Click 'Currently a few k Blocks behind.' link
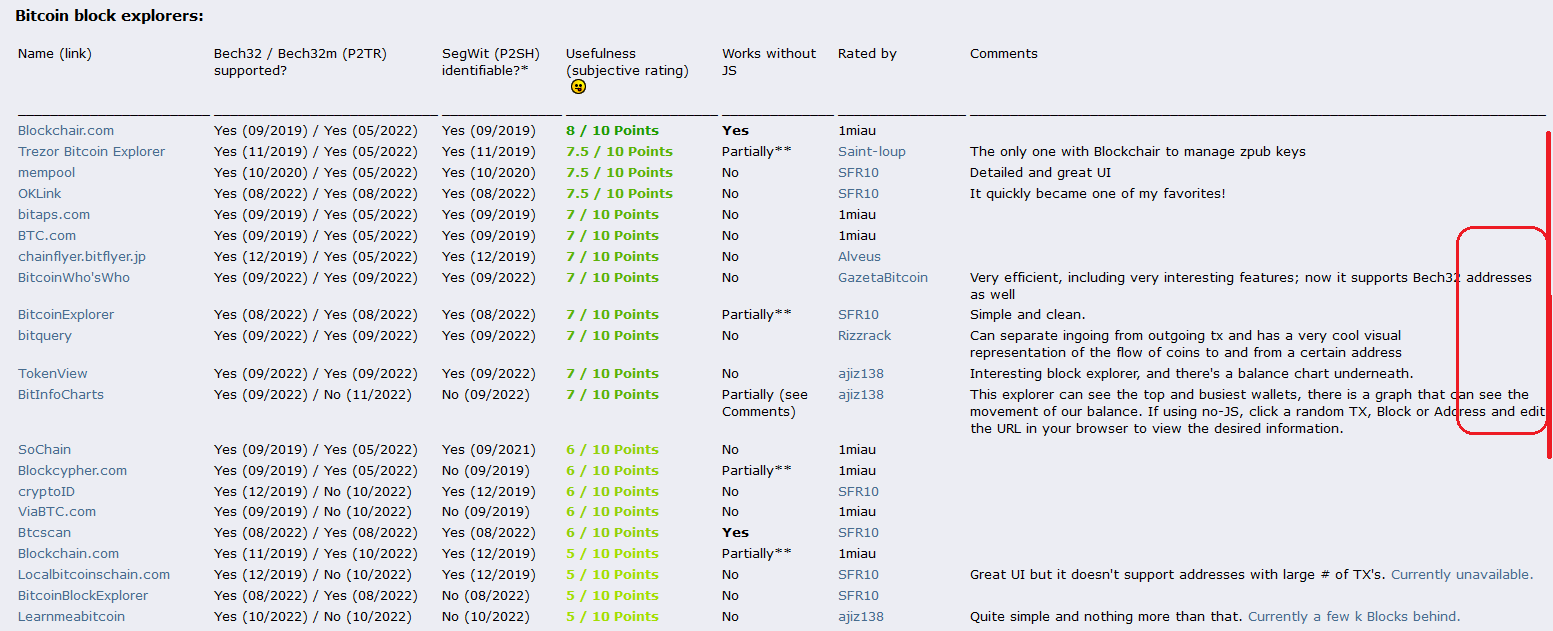Viewport: 1553px width, 631px height. [1354, 616]
